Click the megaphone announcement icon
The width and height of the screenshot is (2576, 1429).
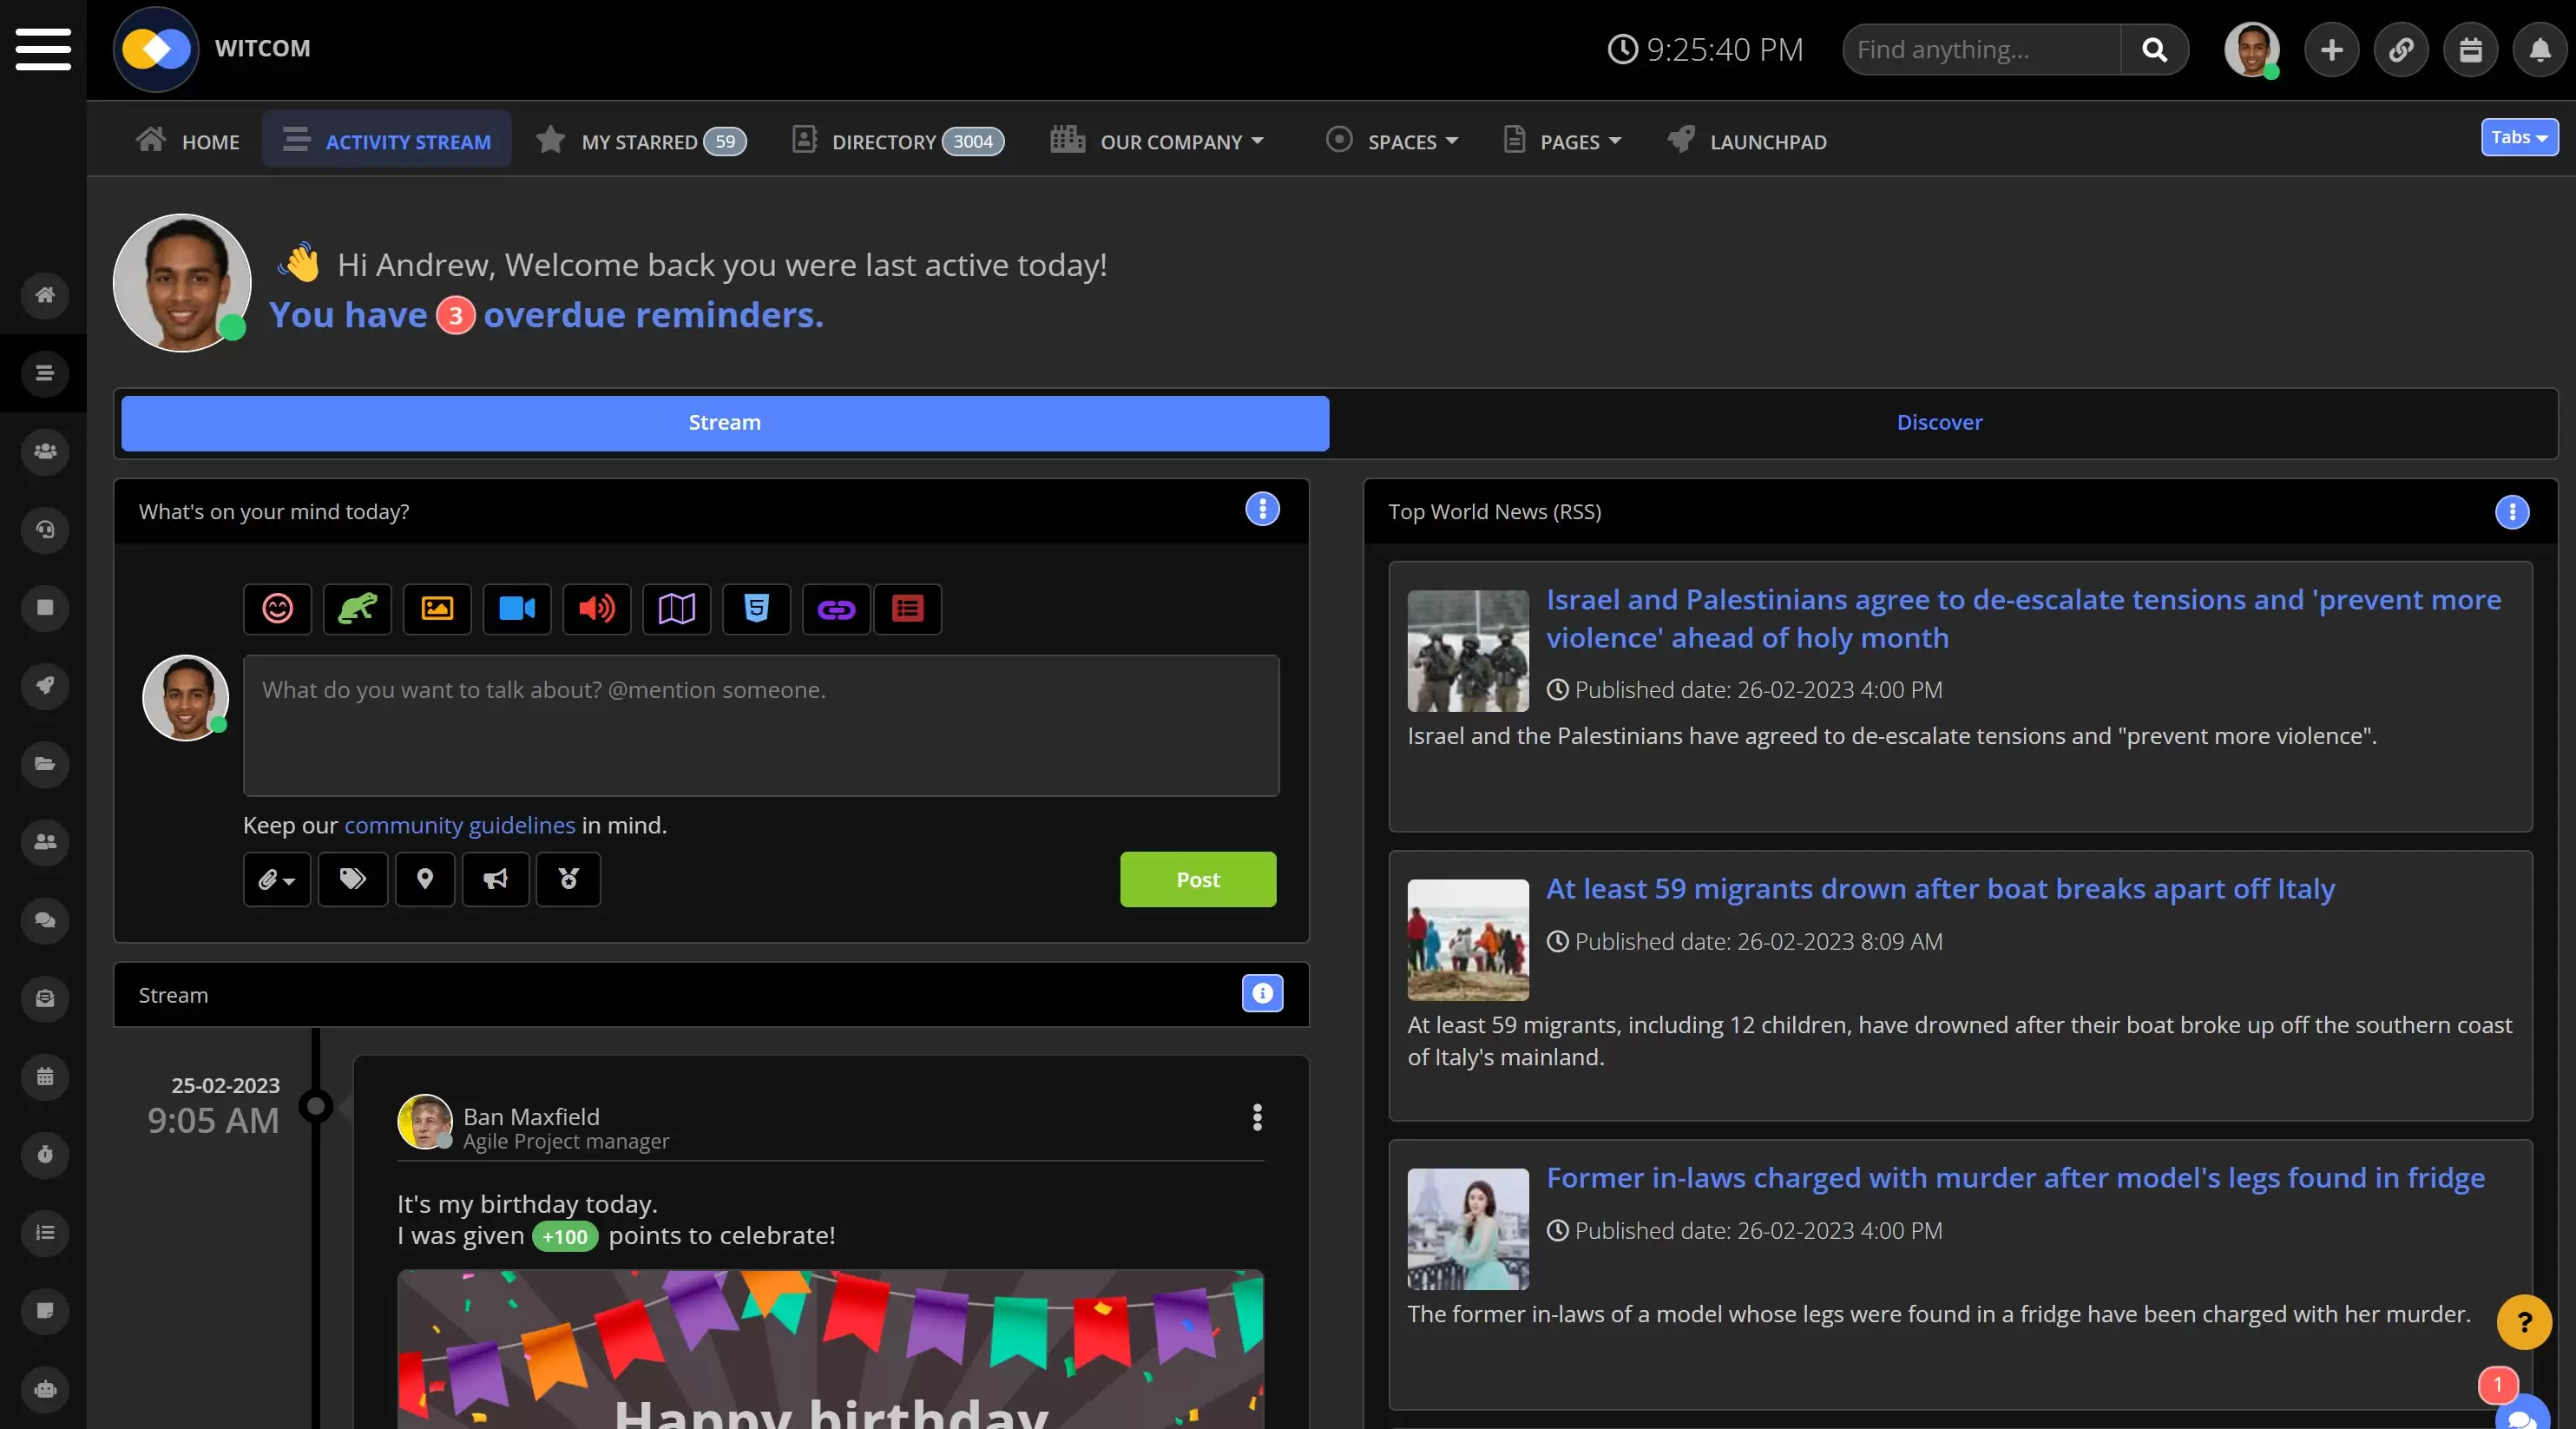click(x=495, y=879)
